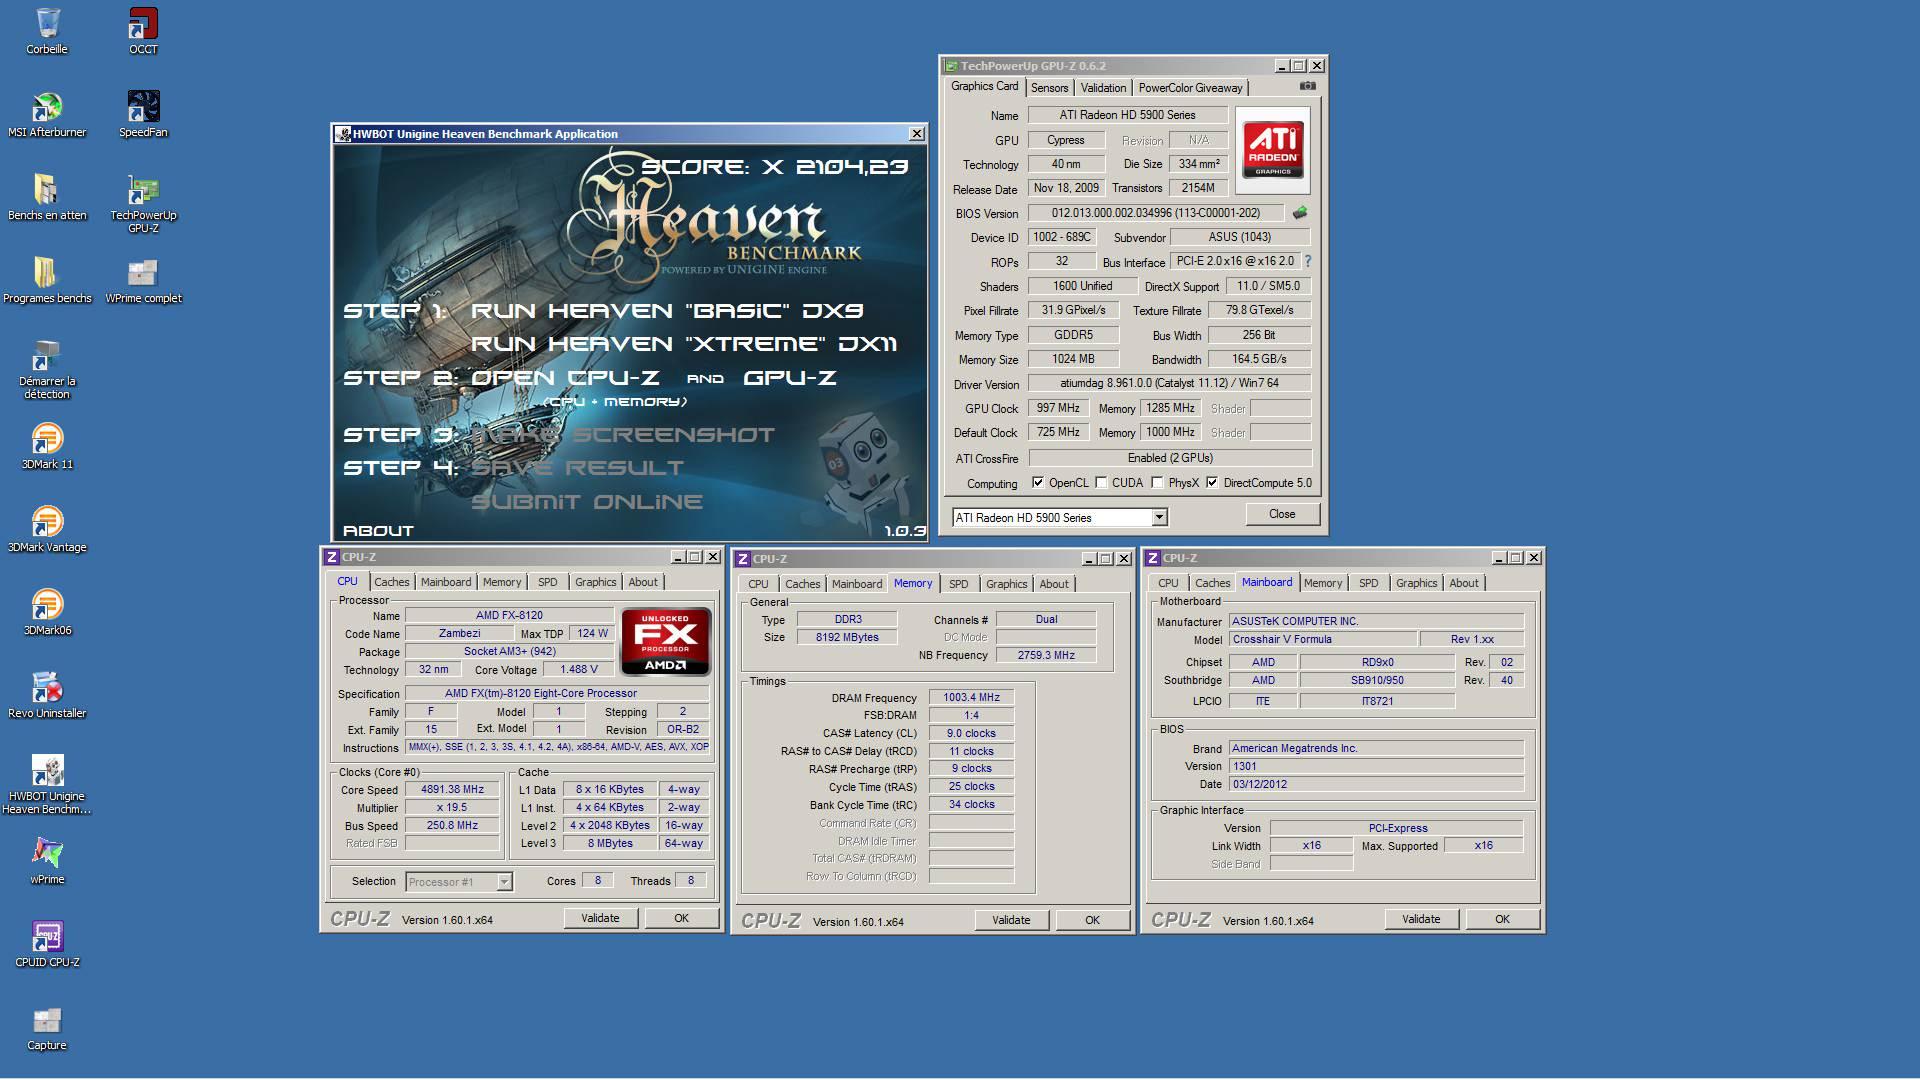
Task: Click ABOUT in HWBOT Heaven window
Action: pyautogui.click(x=378, y=531)
